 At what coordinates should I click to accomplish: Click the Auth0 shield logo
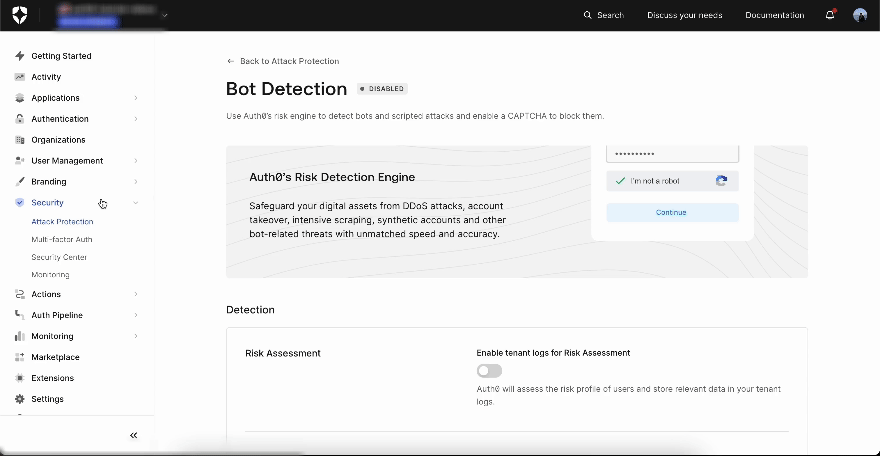tap(20, 15)
